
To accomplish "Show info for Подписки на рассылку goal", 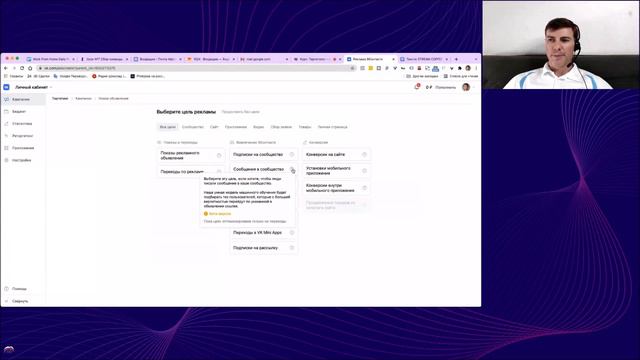I will (x=292, y=248).
